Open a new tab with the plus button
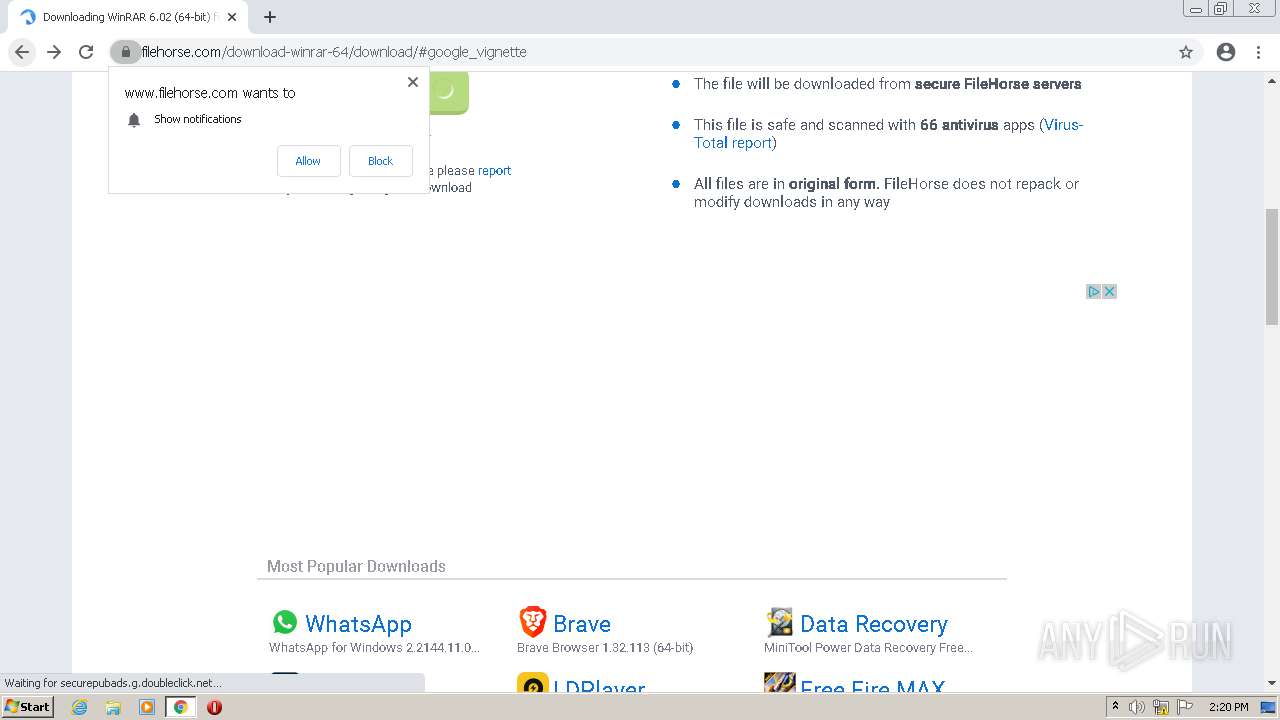 click(x=270, y=17)
